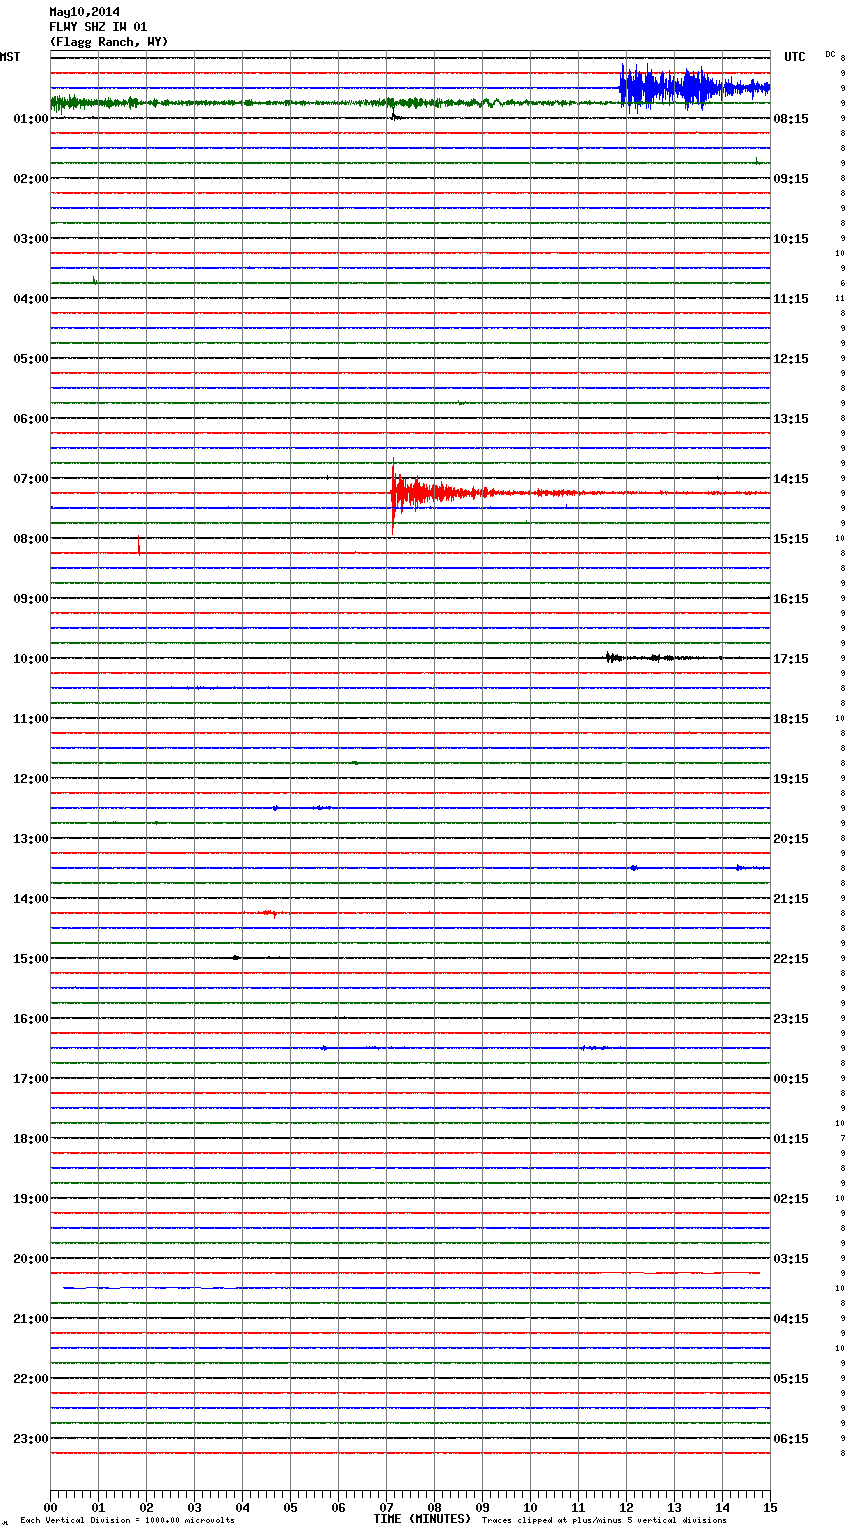850x1534 pixels.
Task: Click minute 13 on the bottom axis
Action: click(x=674, y=1507)
